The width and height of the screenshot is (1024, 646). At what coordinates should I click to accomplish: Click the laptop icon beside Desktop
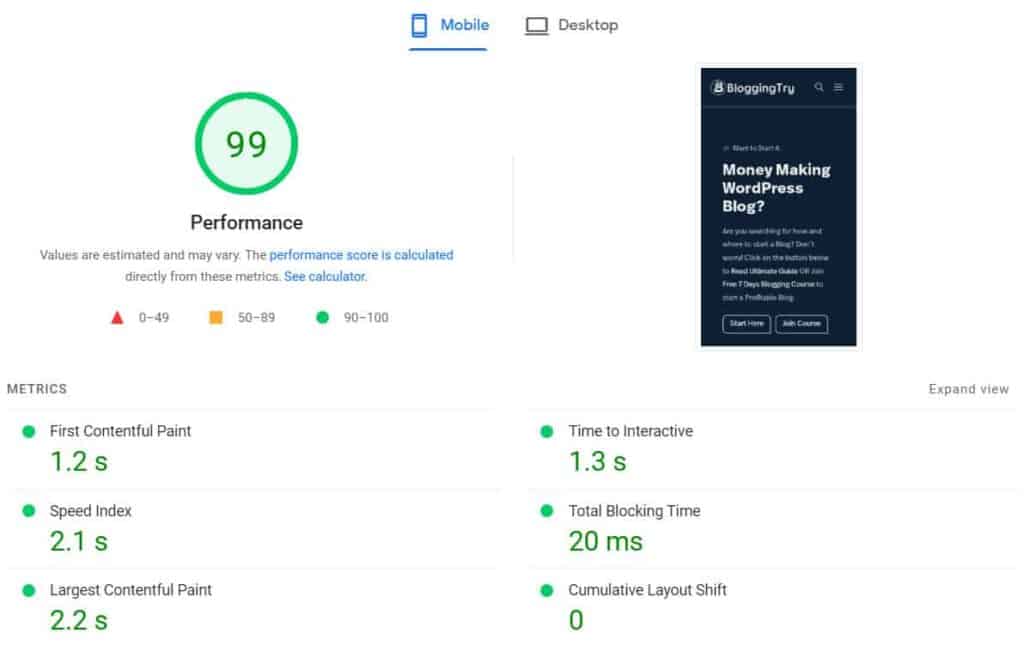coord(538,25)
